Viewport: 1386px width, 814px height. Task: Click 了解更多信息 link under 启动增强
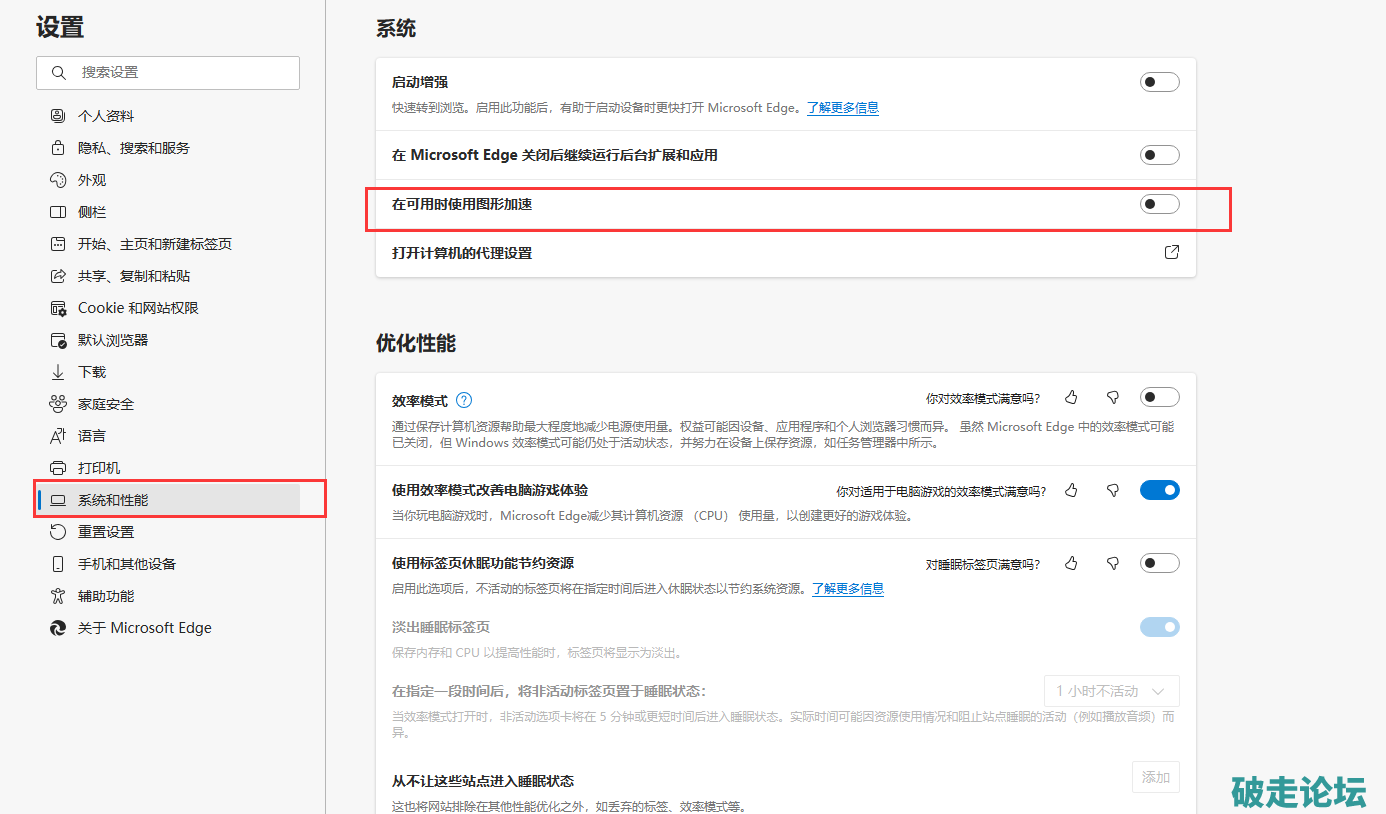[x=843, y=108]
